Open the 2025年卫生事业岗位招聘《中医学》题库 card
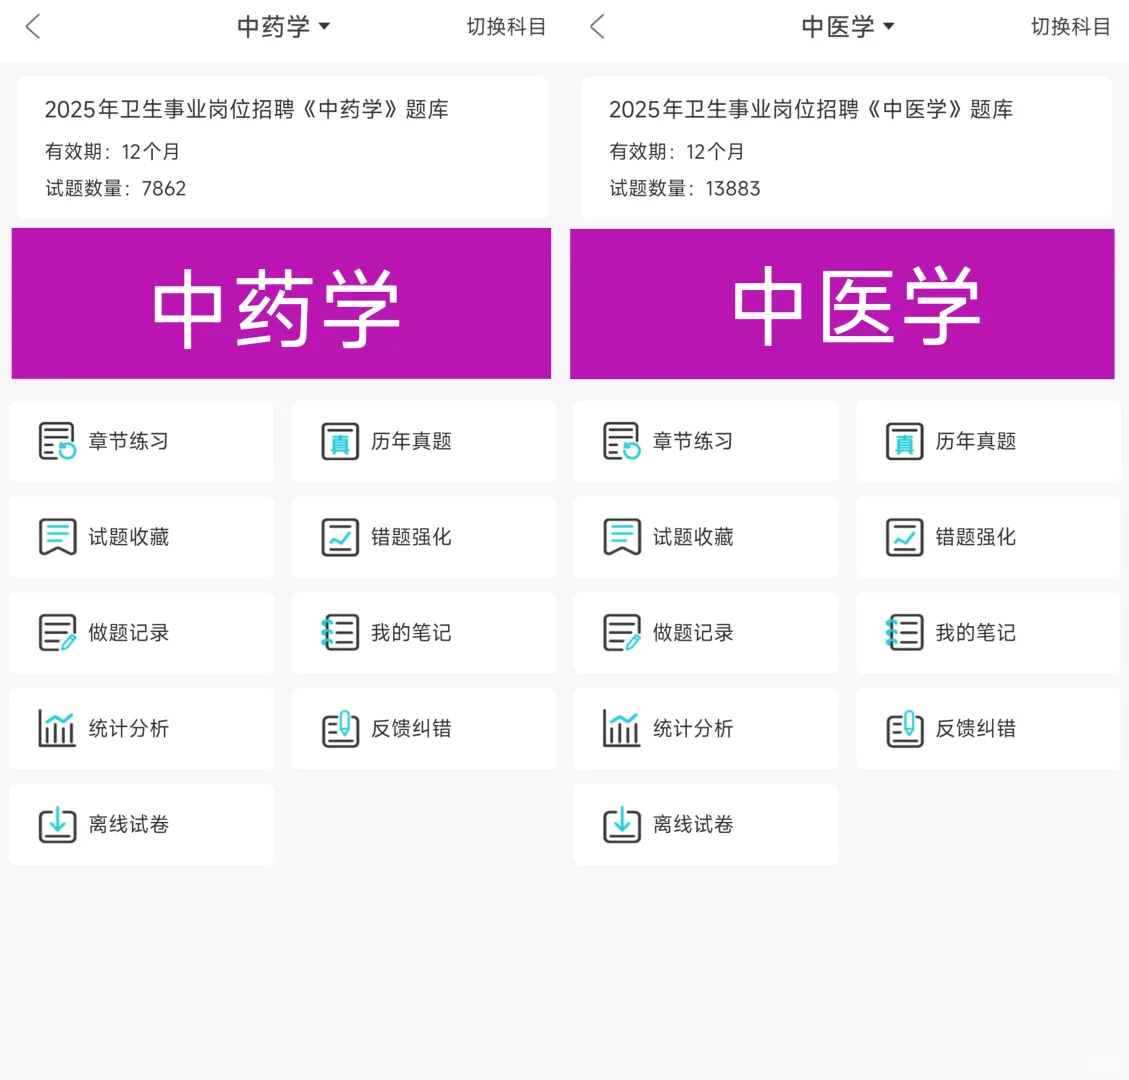Screen dimensions: 1129x1080 tap(847, 148)
